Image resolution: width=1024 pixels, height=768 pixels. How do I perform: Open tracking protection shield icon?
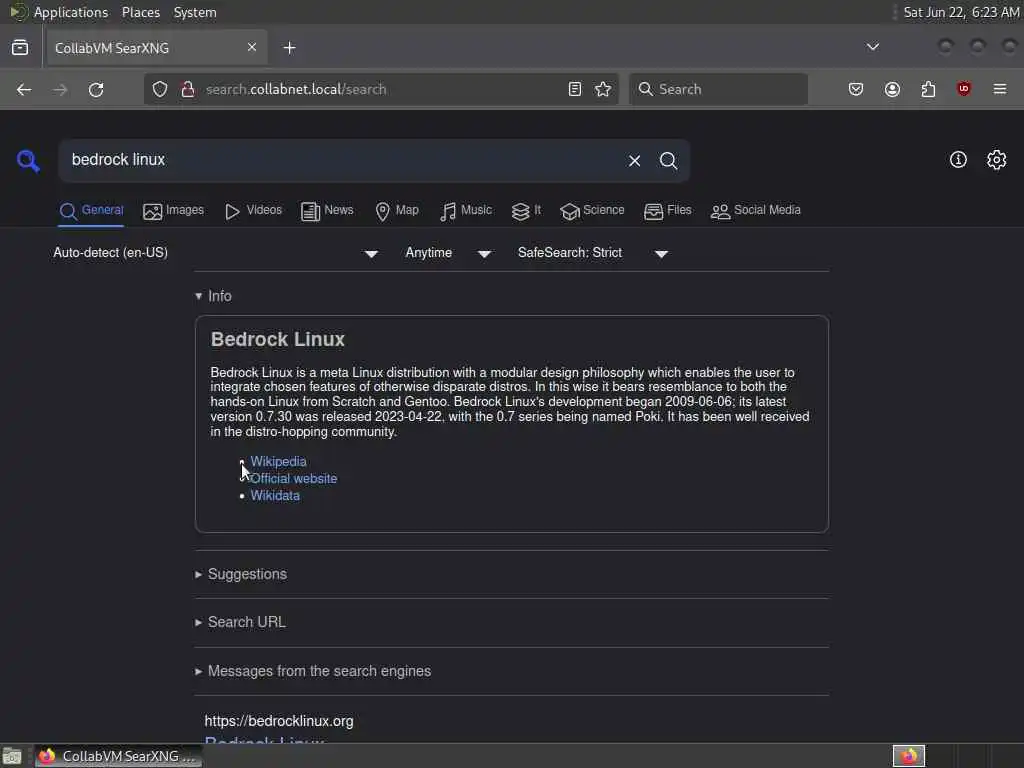coord(160,89)
